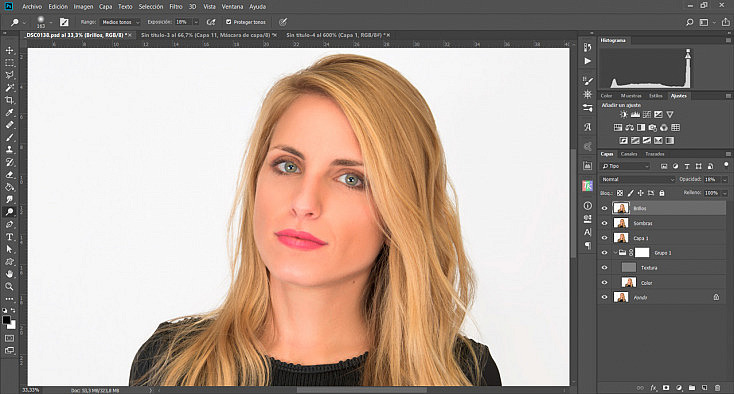Select the Dodge tool in toolbar
This screenshot has width=734, height=394.
point(9,212)
